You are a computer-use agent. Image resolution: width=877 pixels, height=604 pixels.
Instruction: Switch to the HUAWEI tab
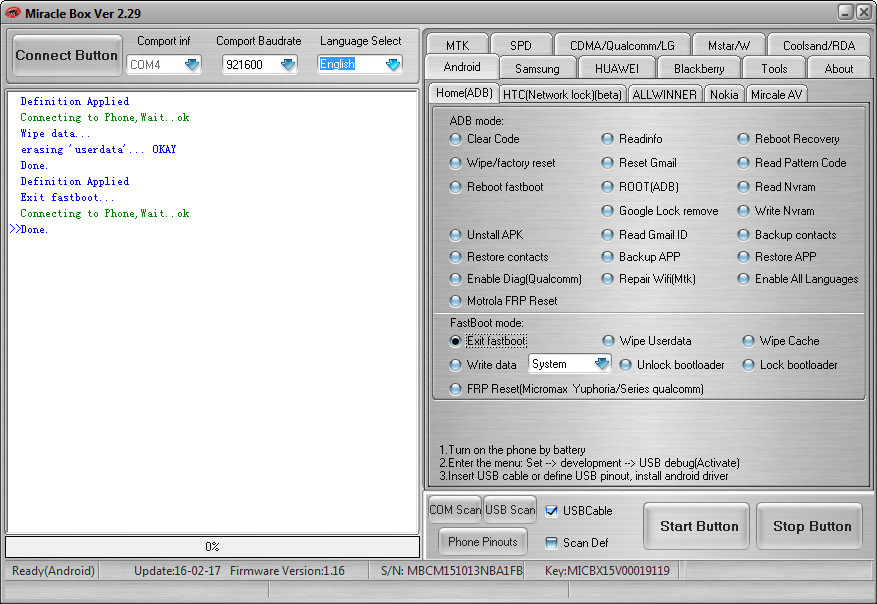(x=616, y=69)
